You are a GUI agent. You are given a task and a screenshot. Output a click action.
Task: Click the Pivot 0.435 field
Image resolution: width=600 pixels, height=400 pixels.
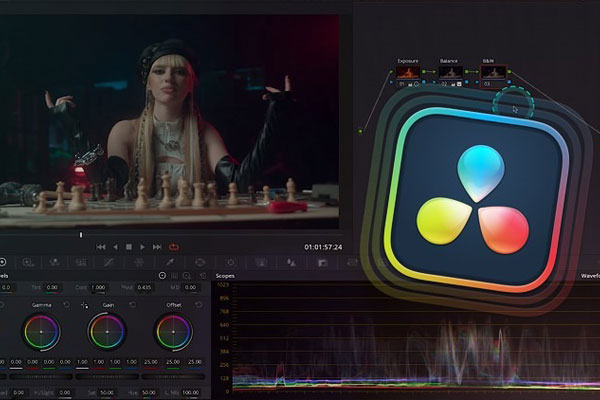click(x=144, y=287)
